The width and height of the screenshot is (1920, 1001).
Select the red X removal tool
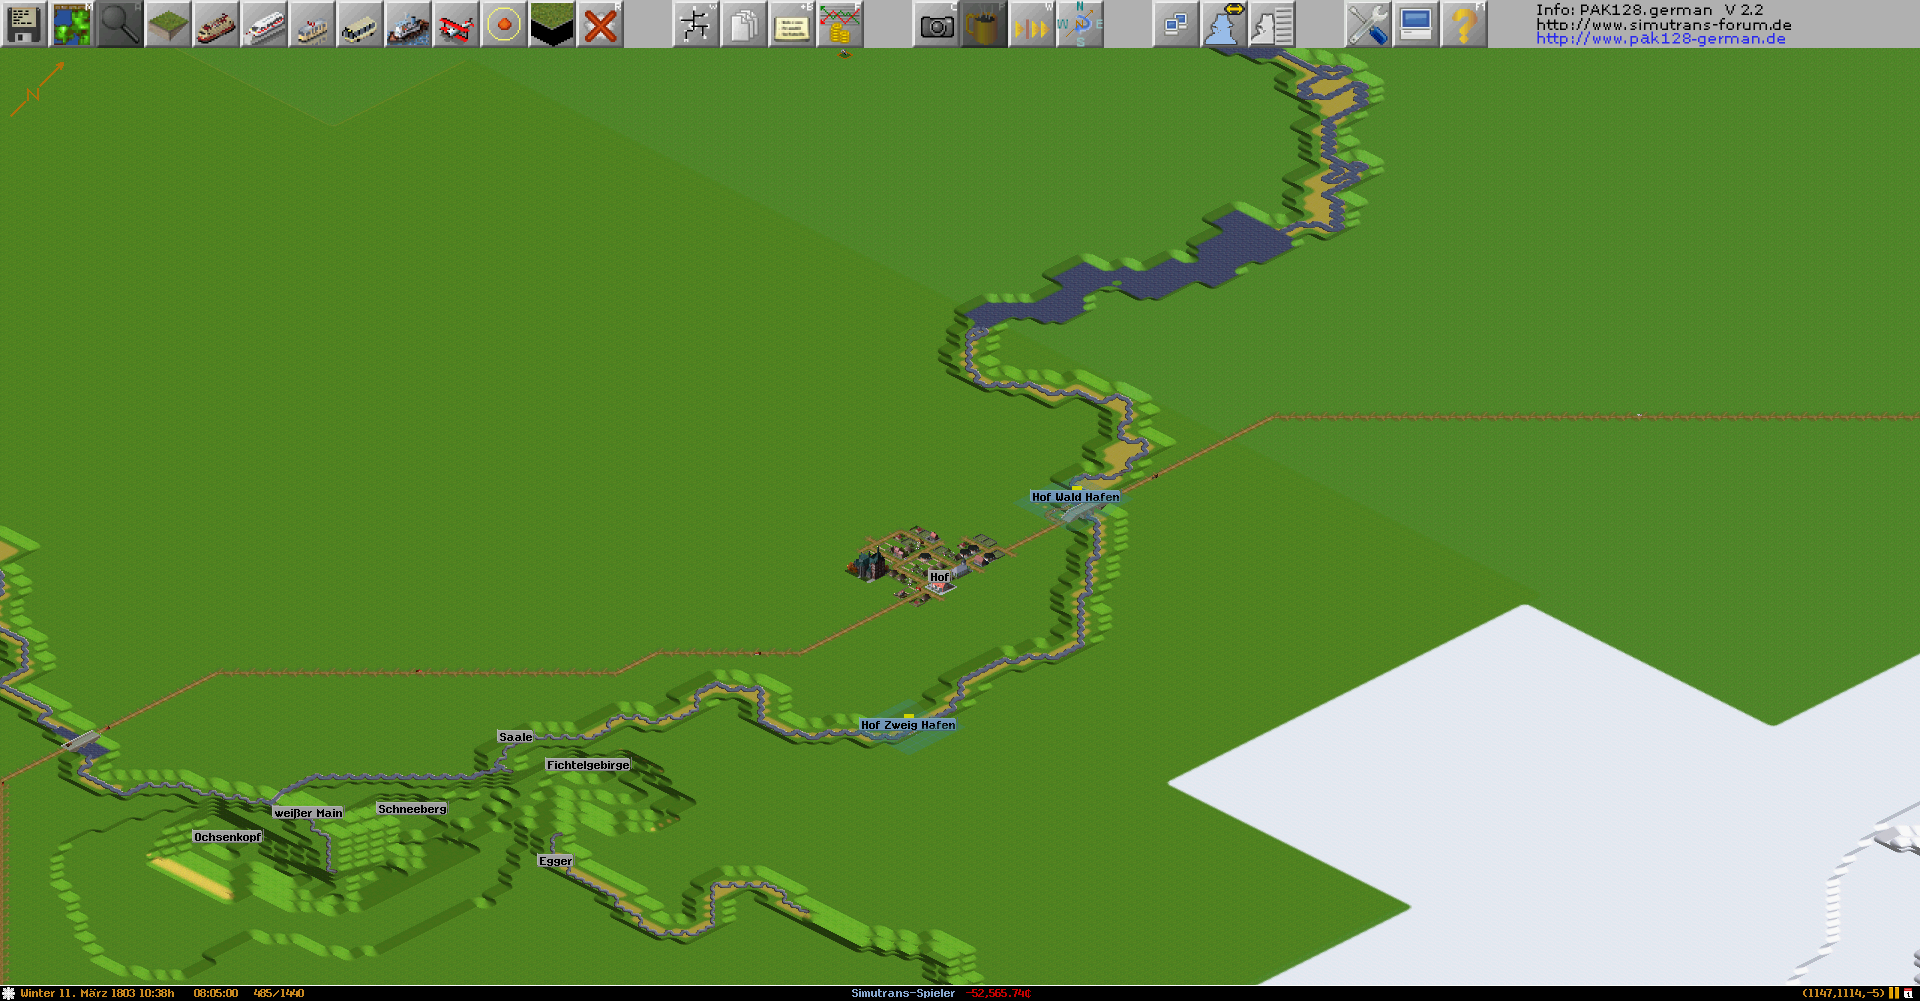tap(600, 24)
